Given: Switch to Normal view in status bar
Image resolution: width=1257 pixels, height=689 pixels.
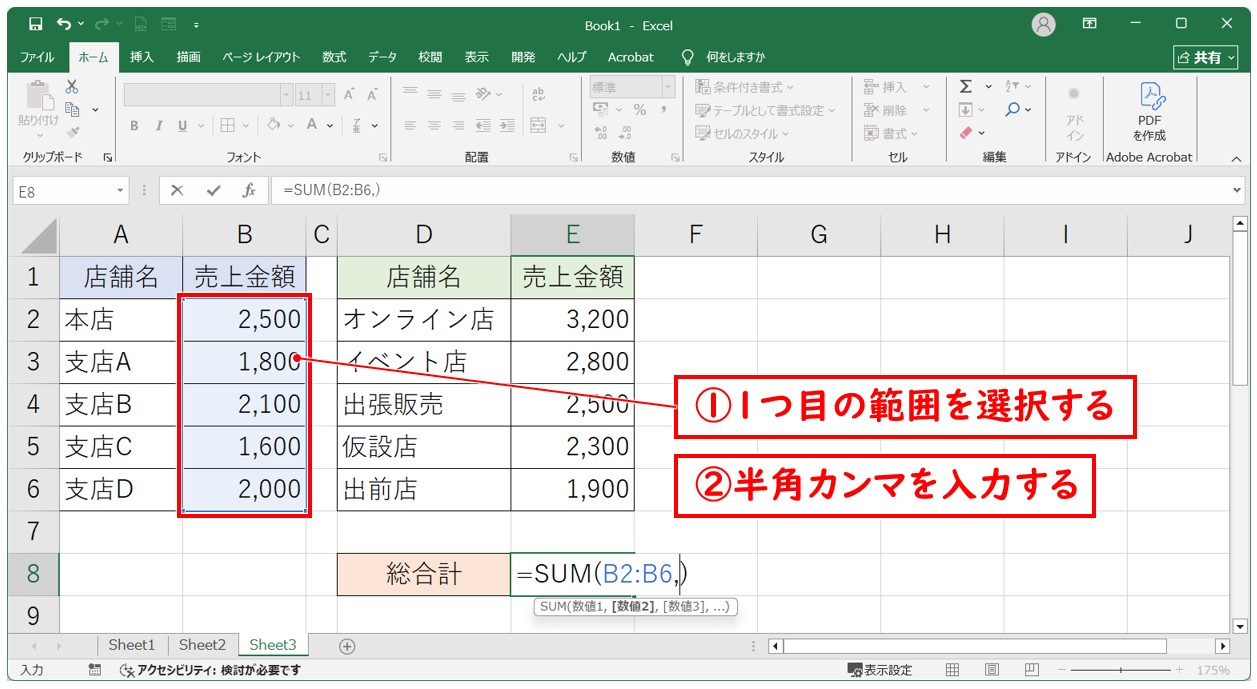Looking at the screenshot, I should (953, 670).
